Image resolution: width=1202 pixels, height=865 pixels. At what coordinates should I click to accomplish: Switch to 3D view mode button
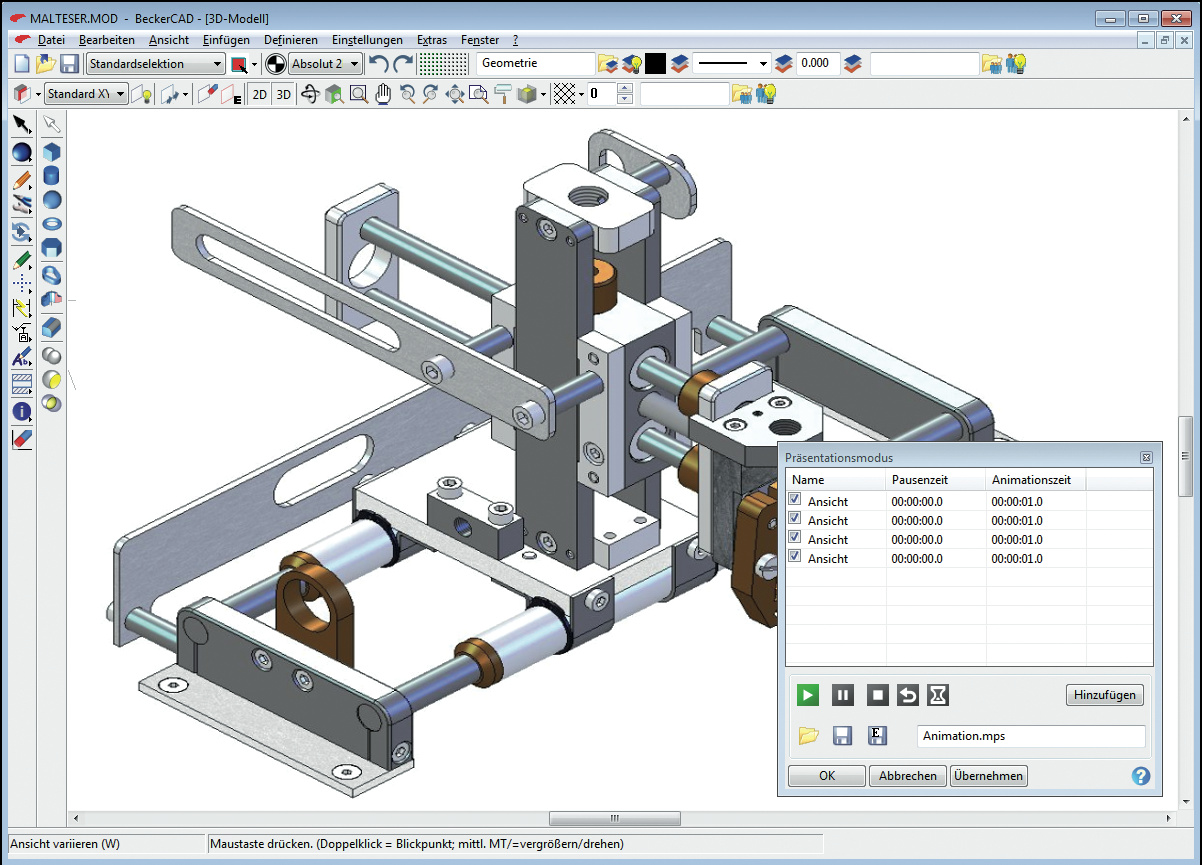[x=284, y=94]
